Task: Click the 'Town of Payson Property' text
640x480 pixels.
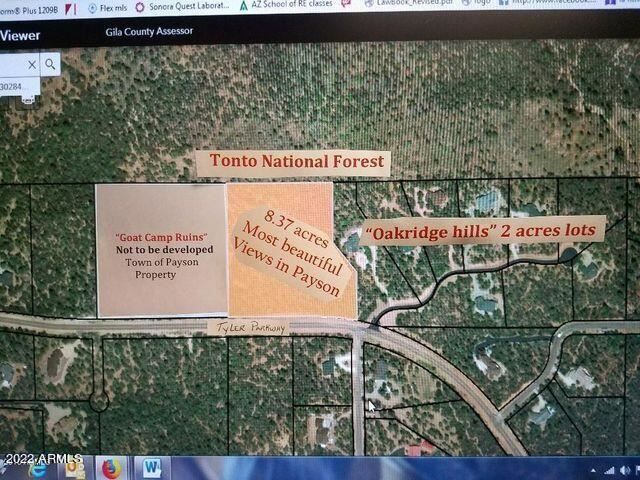Action: [x=161, y=269]
